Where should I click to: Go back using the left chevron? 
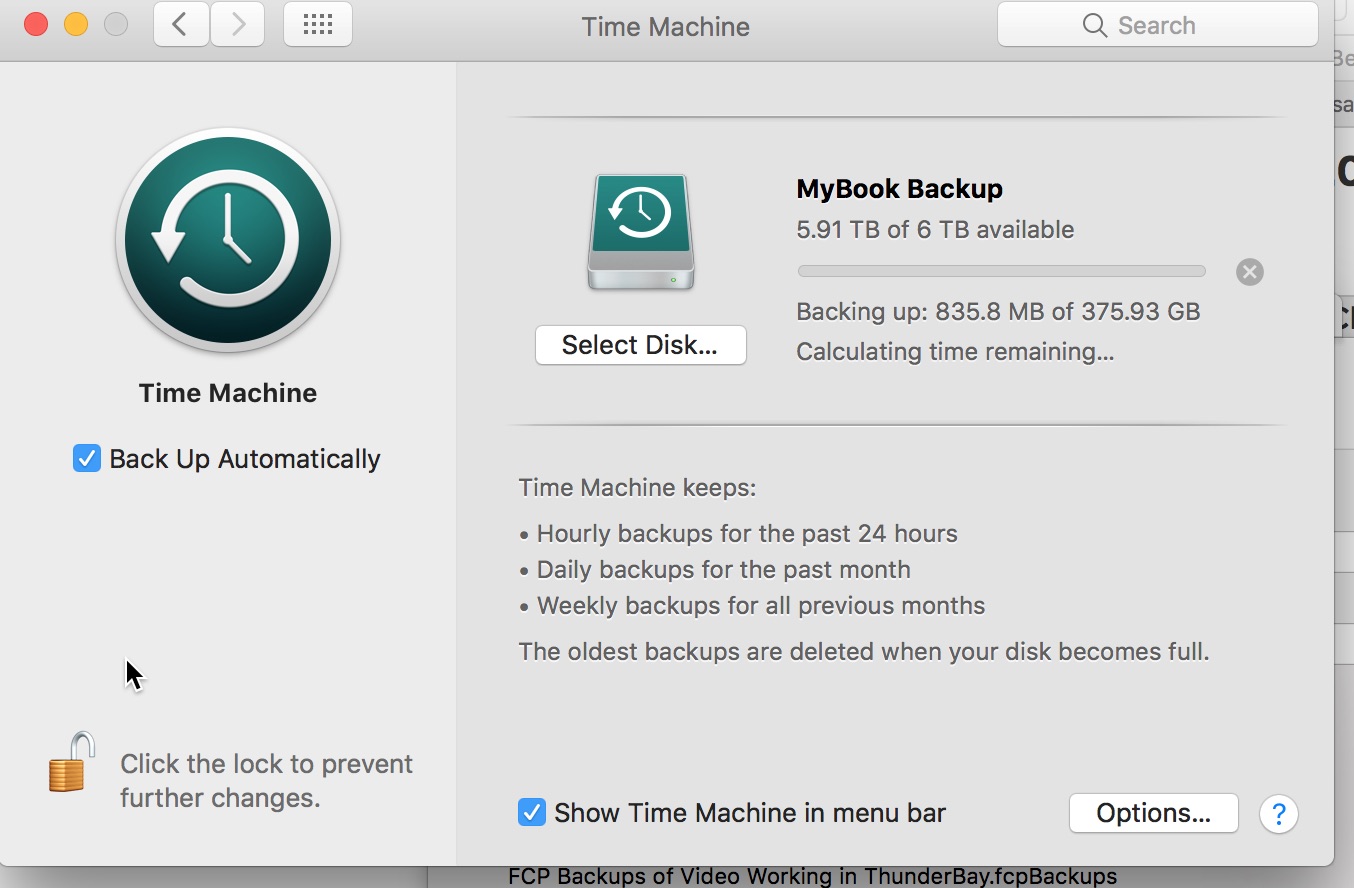coord(180,25)
